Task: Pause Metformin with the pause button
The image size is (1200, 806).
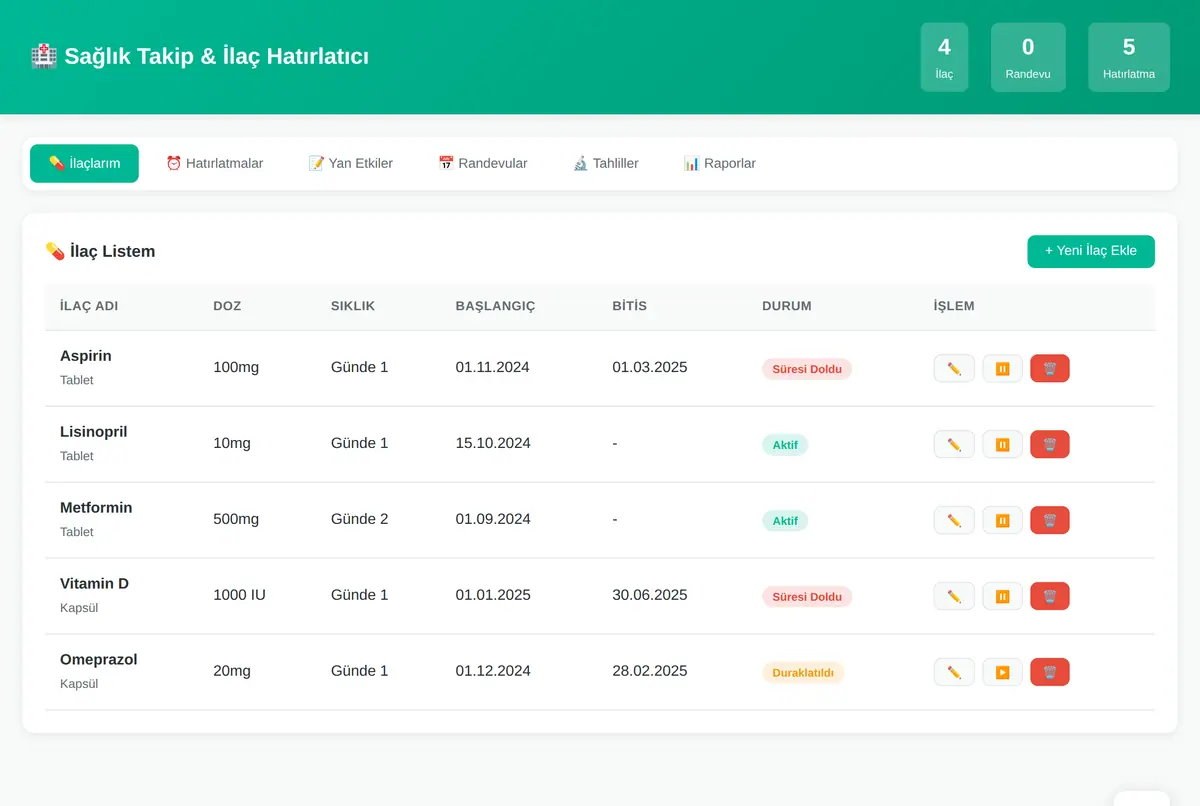Action: tap(1002, 520)
